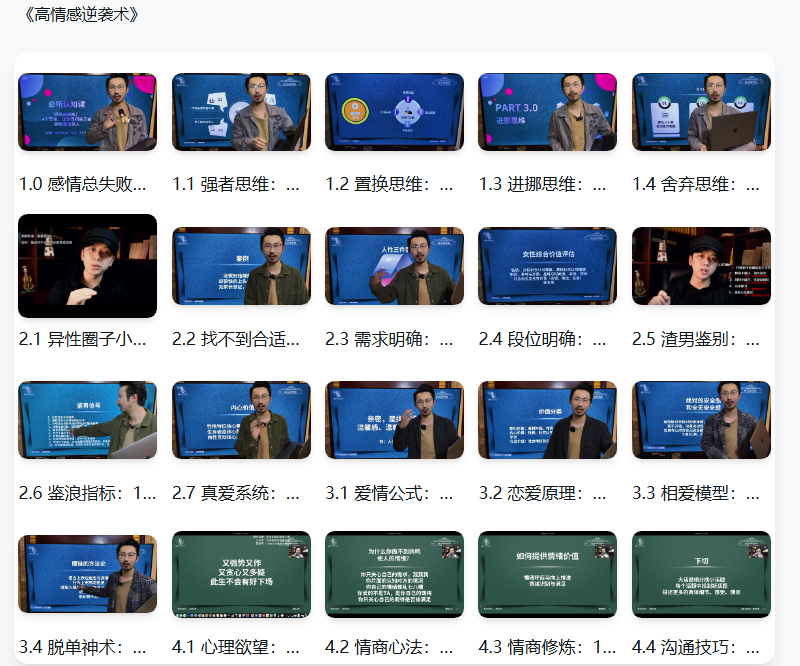Image resolution: width=800 pixels, height=666 pixels.
Task: Open video thumbnail for lesson 3.4
Action: (x=87, y=574)
